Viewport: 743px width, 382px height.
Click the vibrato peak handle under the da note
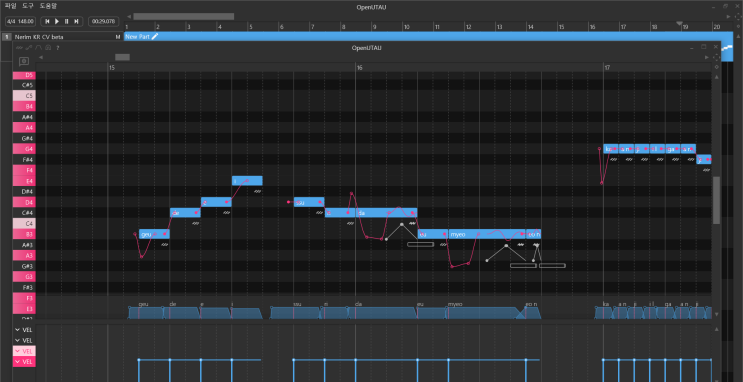(402, 224)
